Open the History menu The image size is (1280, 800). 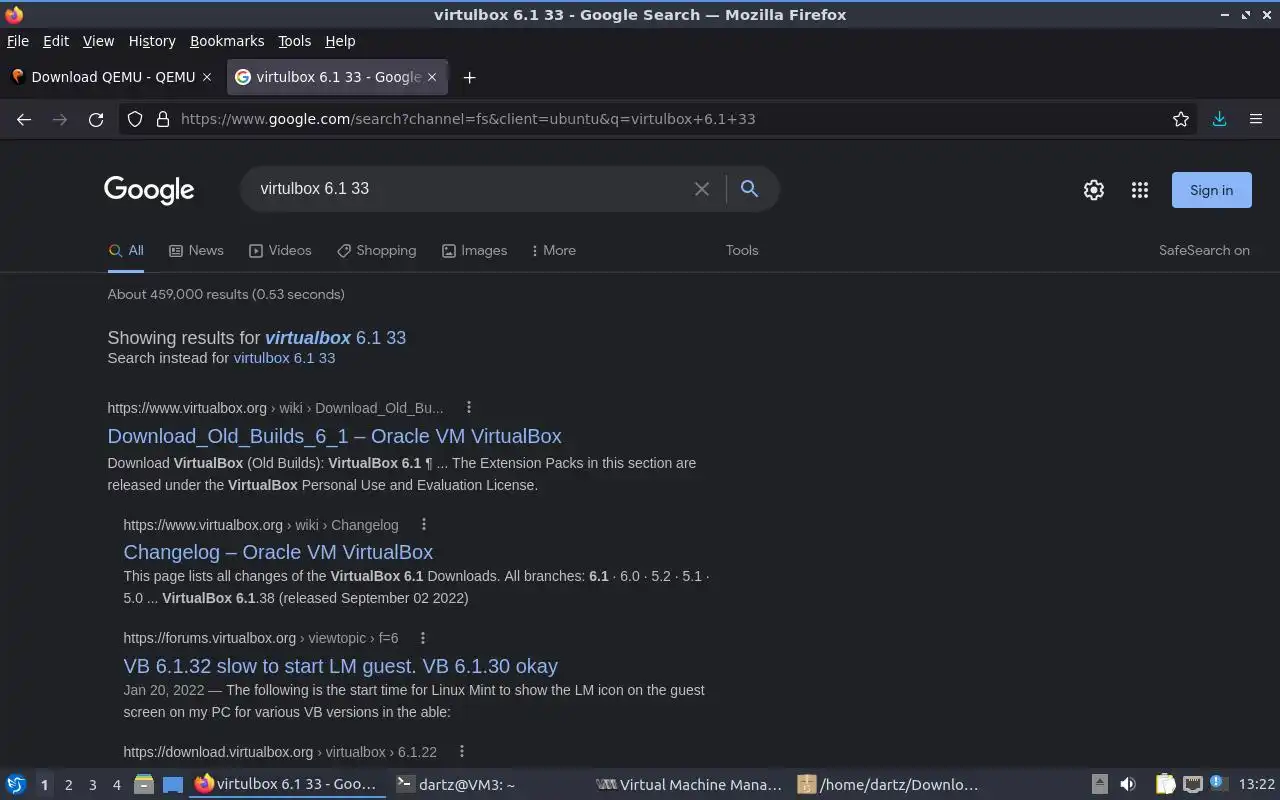(x=152, y=41)
